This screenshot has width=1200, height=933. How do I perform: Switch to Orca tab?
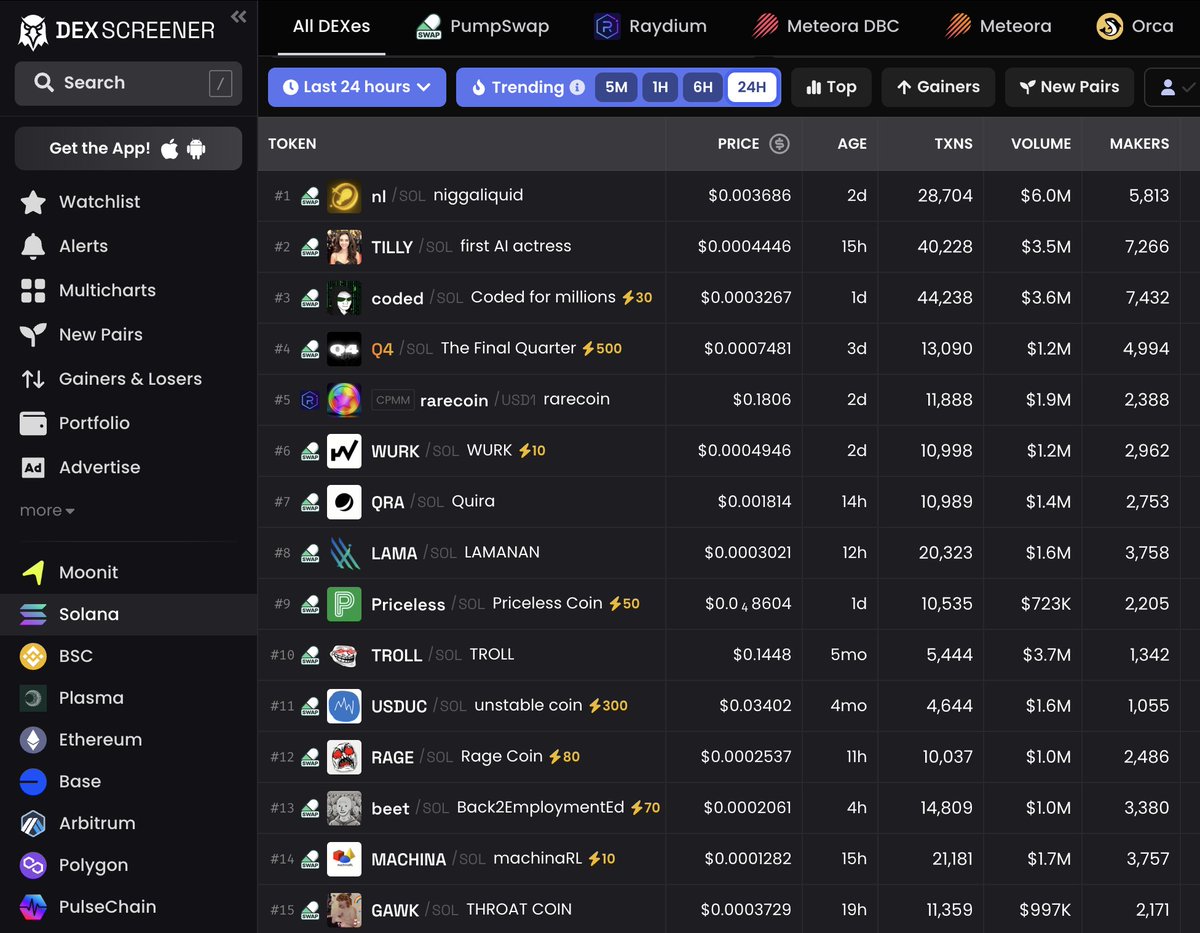pos(1135,27)
